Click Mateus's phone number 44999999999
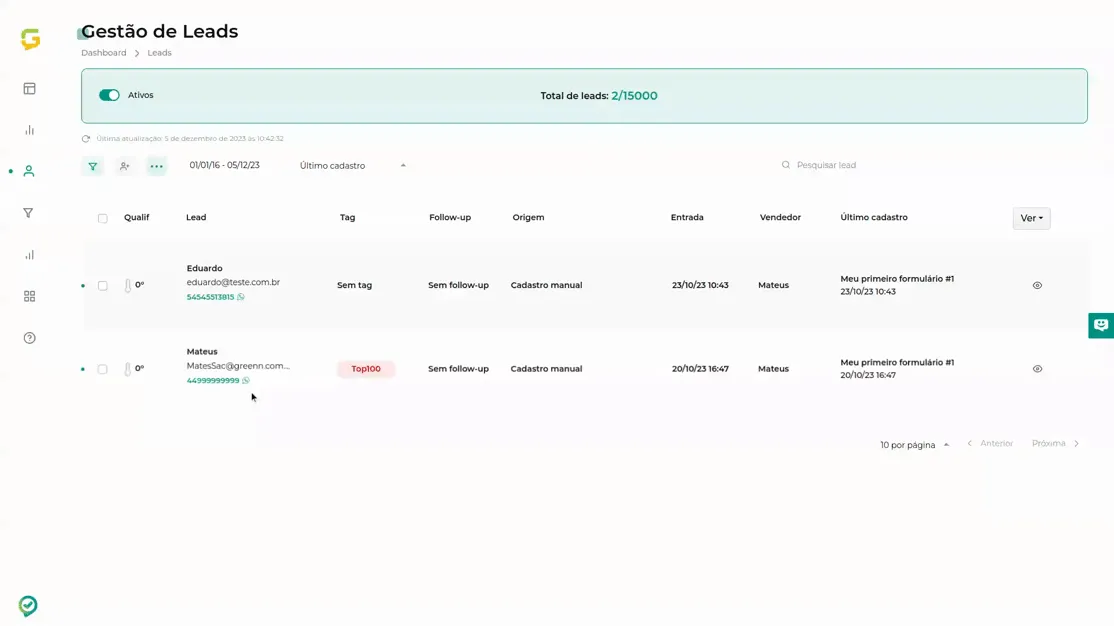 click(x=213, y=381)
